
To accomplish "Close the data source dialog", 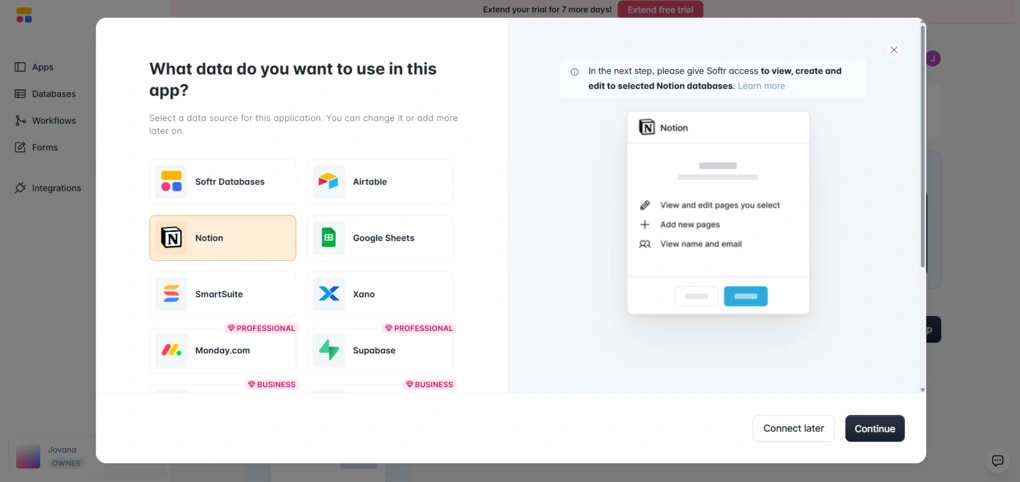I will (x=894, y=50).
